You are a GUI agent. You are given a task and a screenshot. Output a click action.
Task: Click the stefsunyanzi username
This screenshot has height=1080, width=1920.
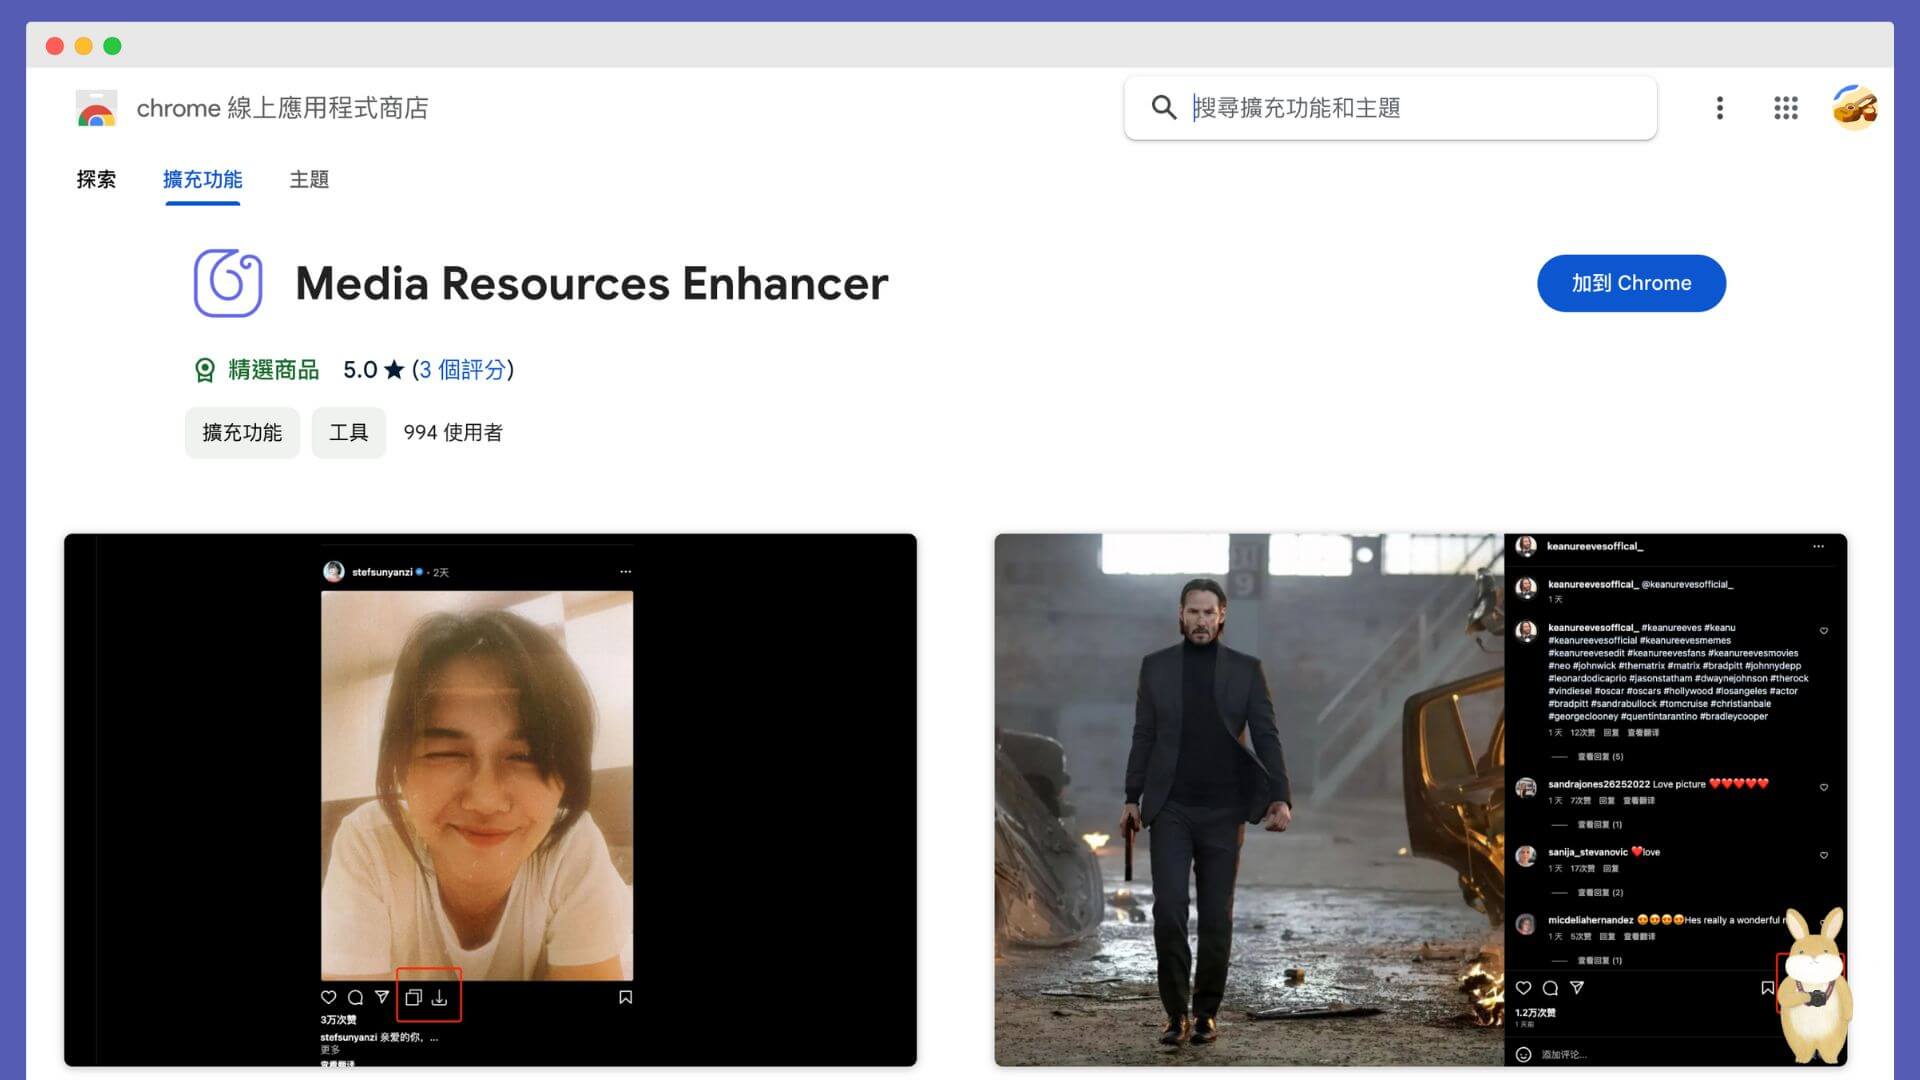point(382,572)
